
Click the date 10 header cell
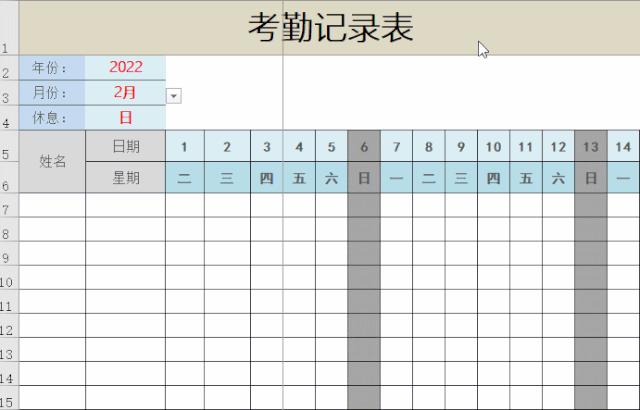point(493,146)
